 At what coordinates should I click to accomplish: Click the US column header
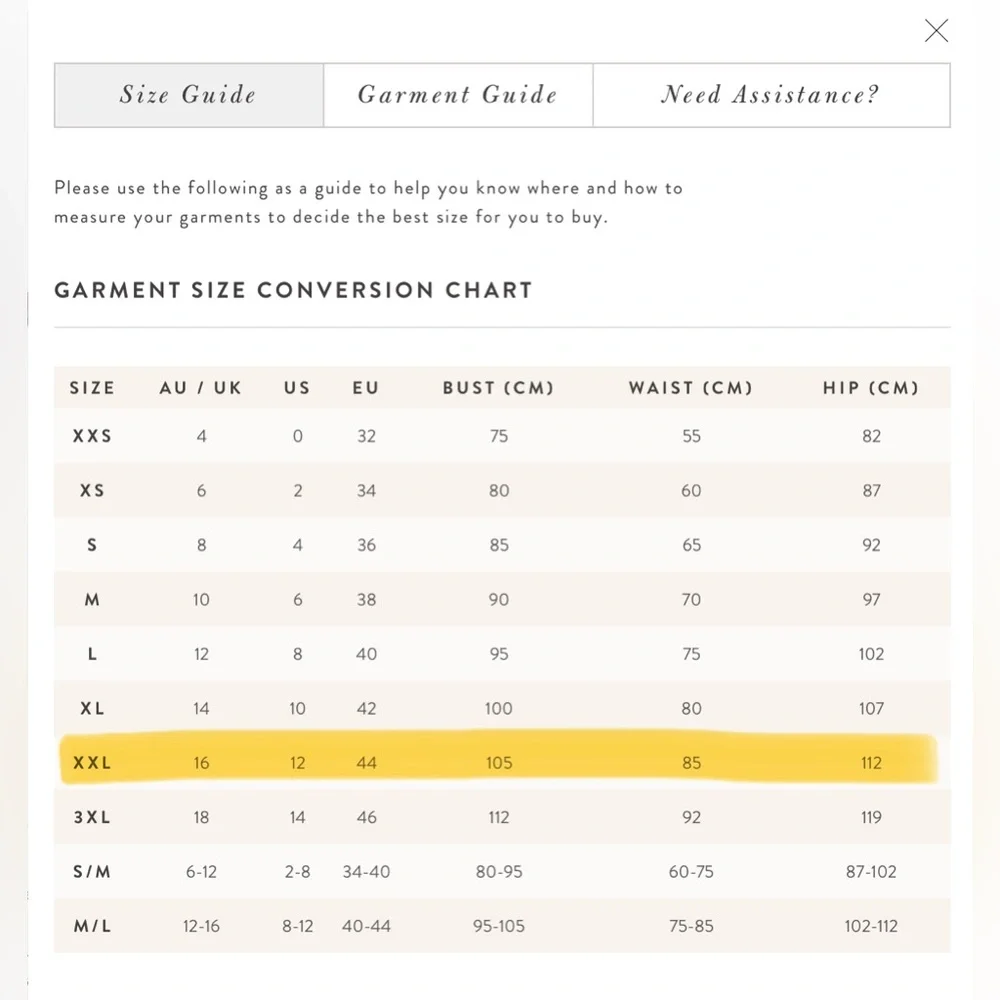click(297, 388)
